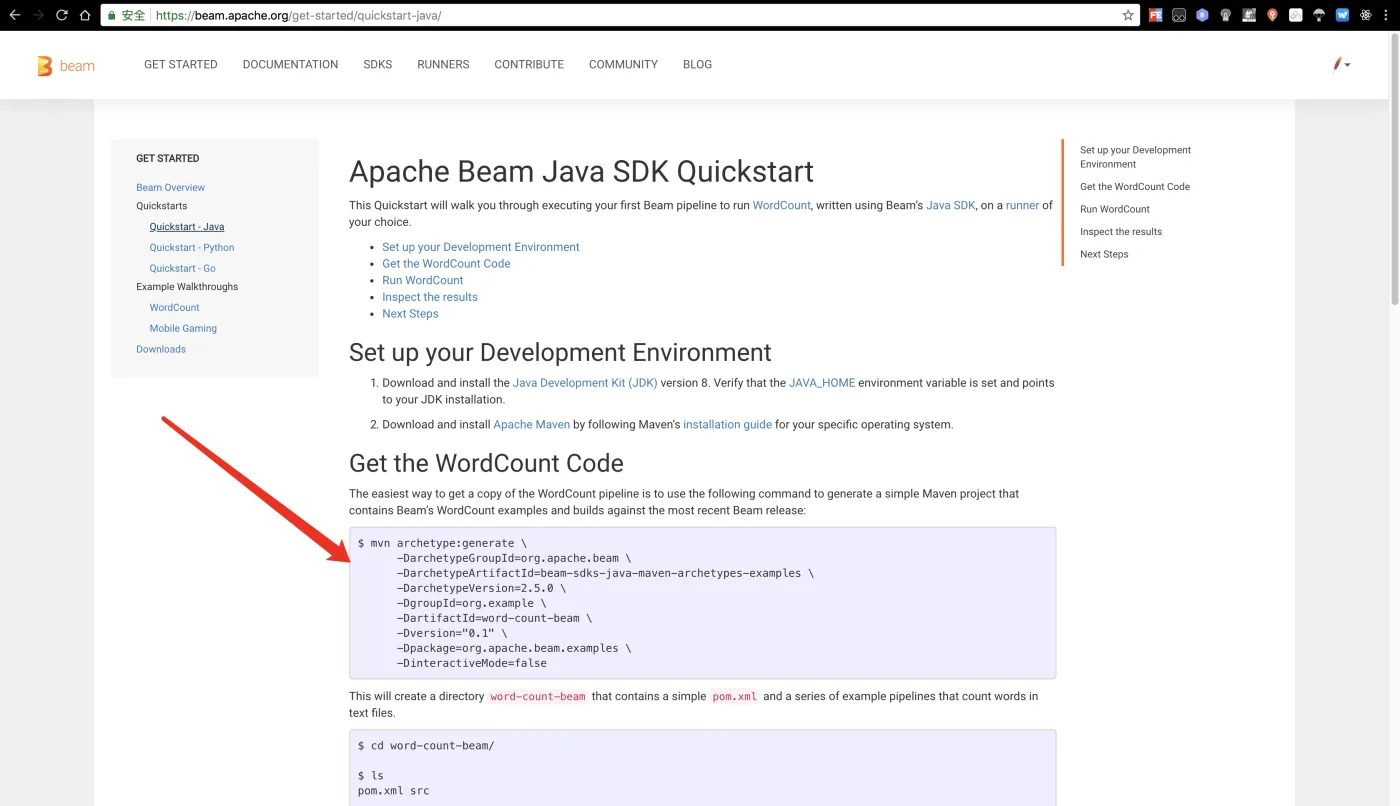Open the Chrome three-dot menu
Image resolution: width=1400 pixels, height=806 pixels.
point(1387,15)
